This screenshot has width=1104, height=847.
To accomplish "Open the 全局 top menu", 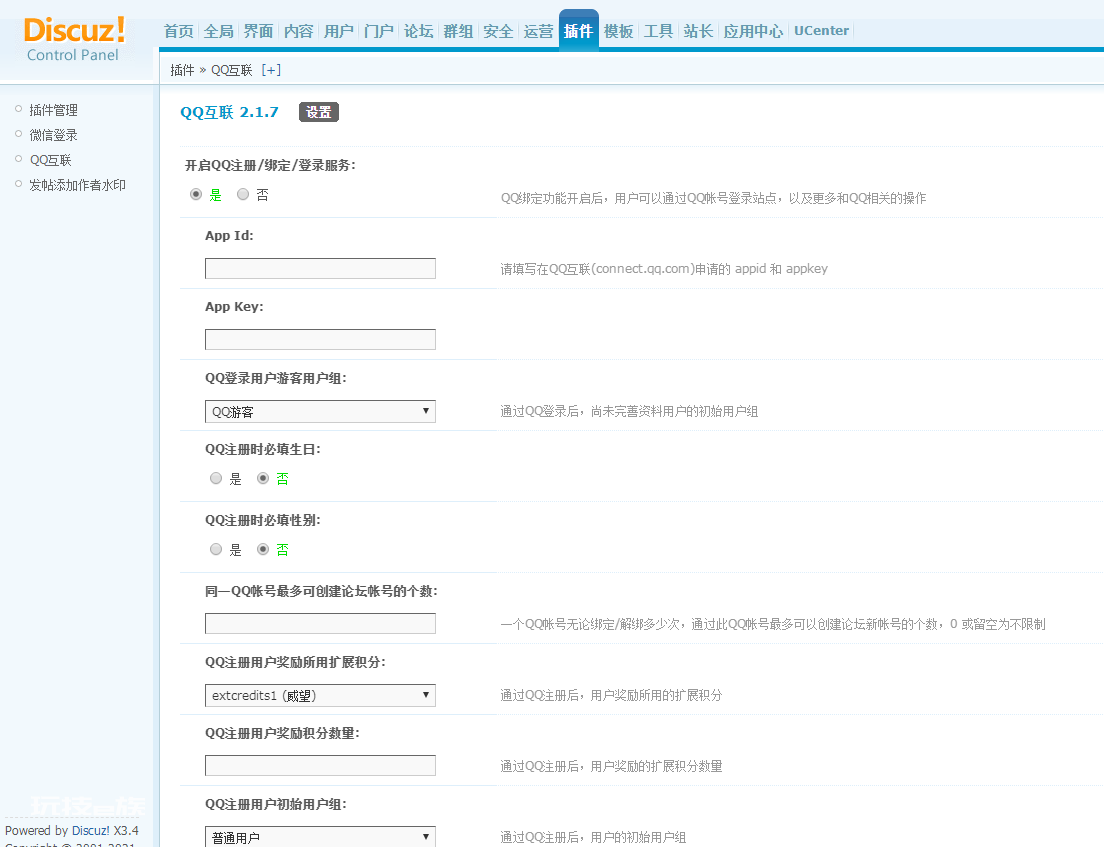I will (x=218, y=31).
